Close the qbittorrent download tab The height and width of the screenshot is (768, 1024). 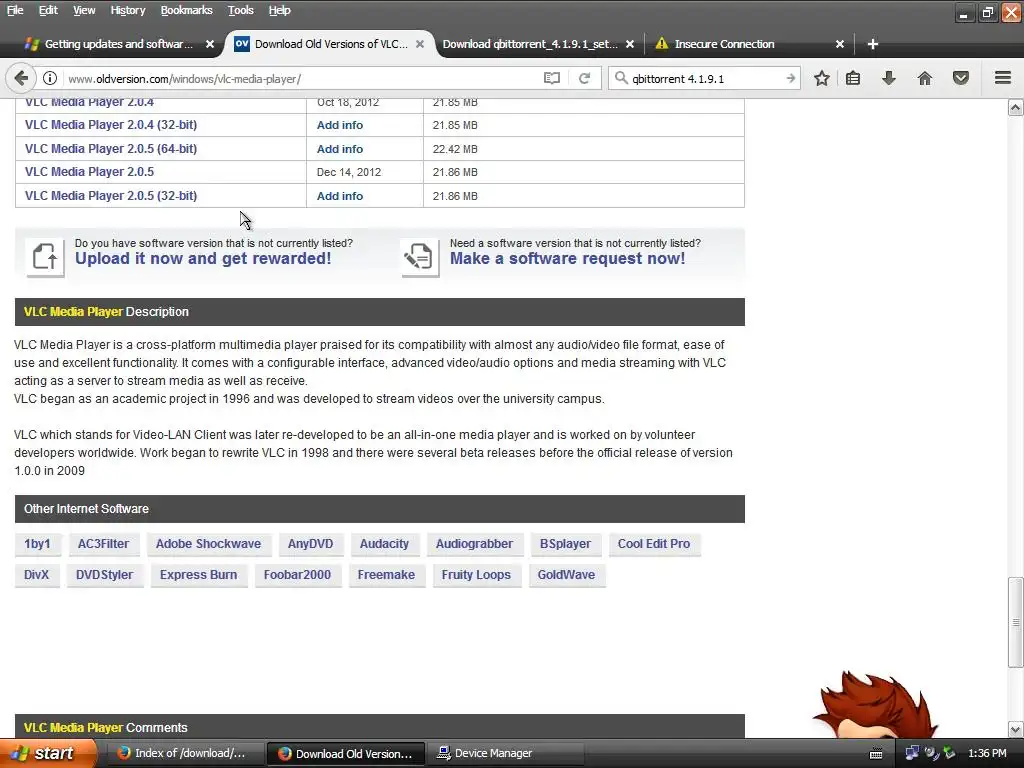click(630, 44)
